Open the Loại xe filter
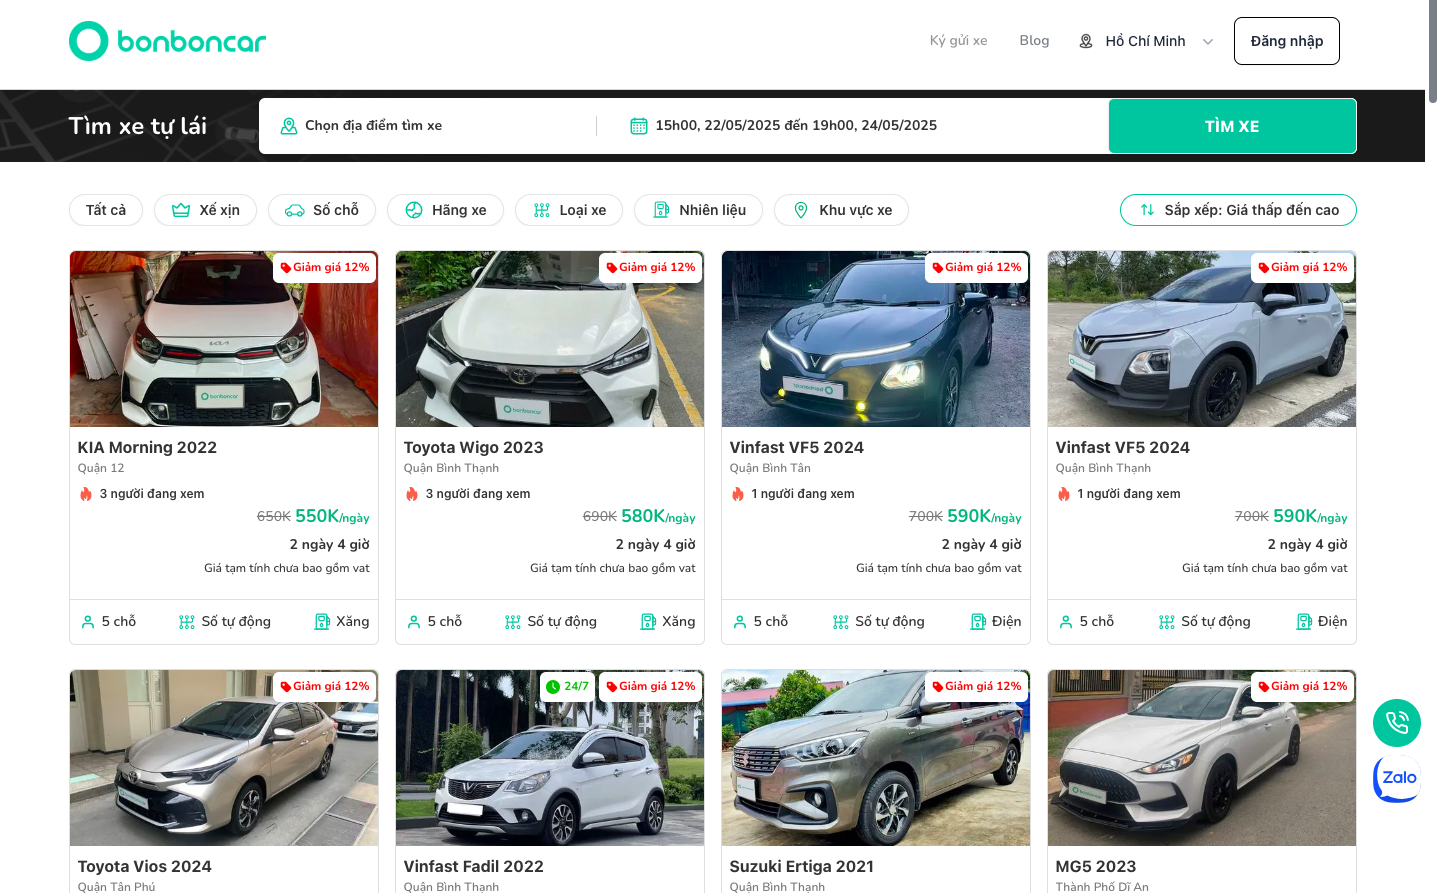Screen dimensions: 1440x893 (569, 210)
